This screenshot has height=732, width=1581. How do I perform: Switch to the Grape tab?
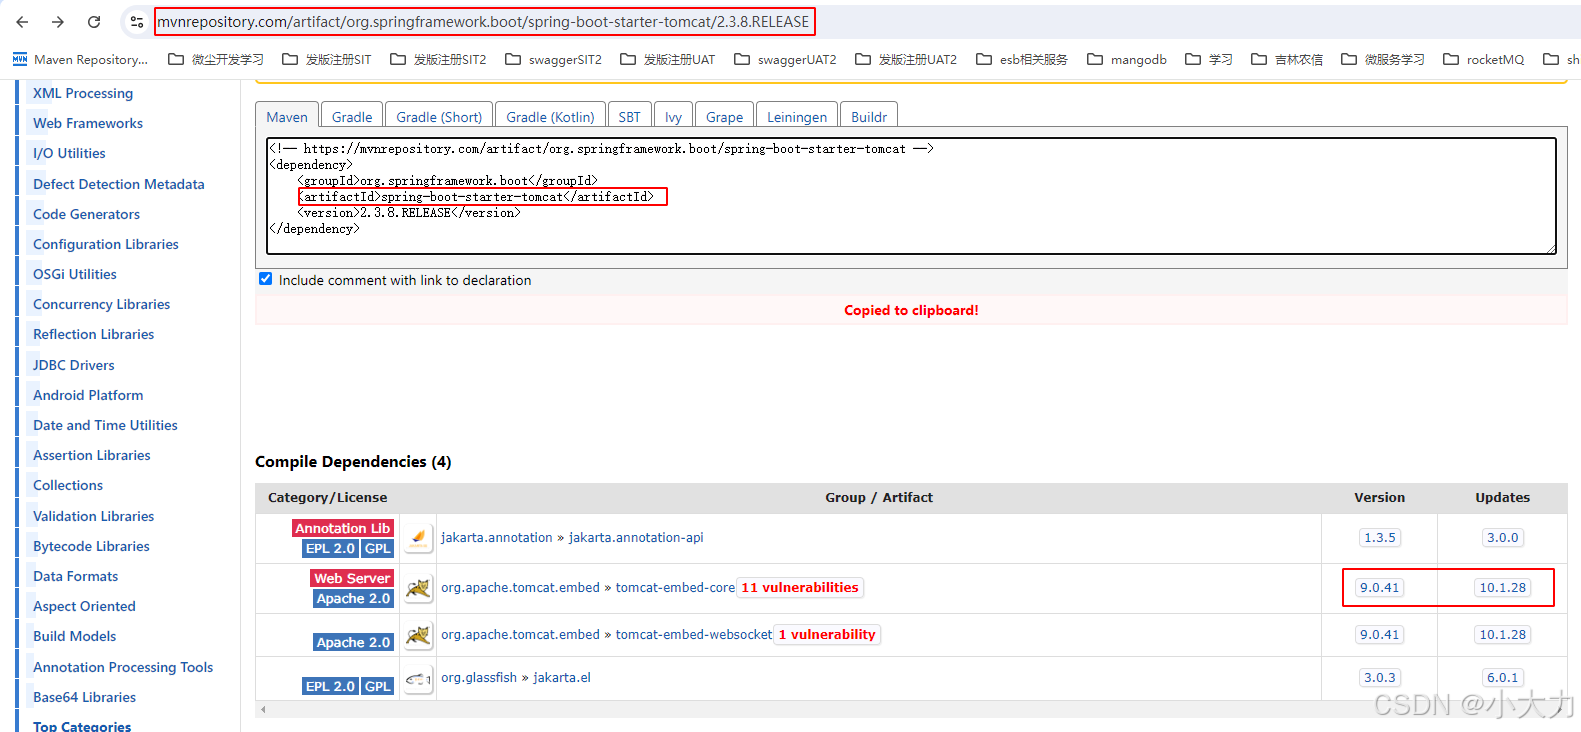coord(724,116)
